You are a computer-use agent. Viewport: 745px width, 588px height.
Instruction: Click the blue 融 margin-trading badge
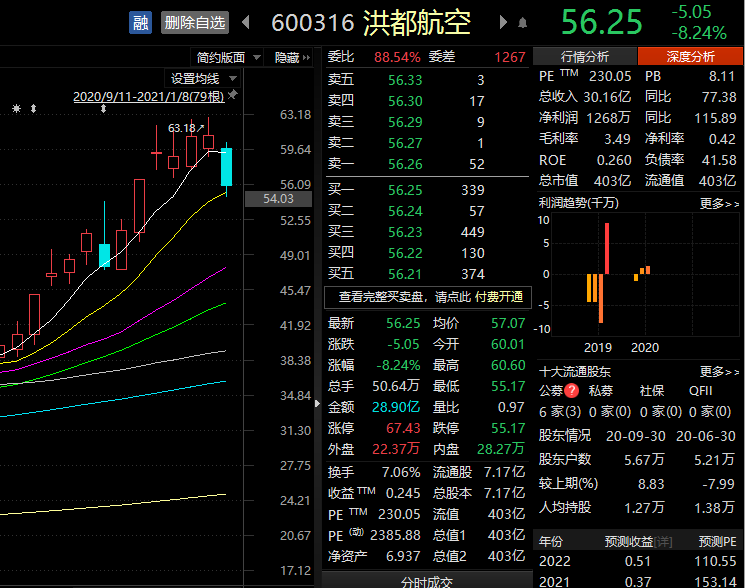(140, 22)
